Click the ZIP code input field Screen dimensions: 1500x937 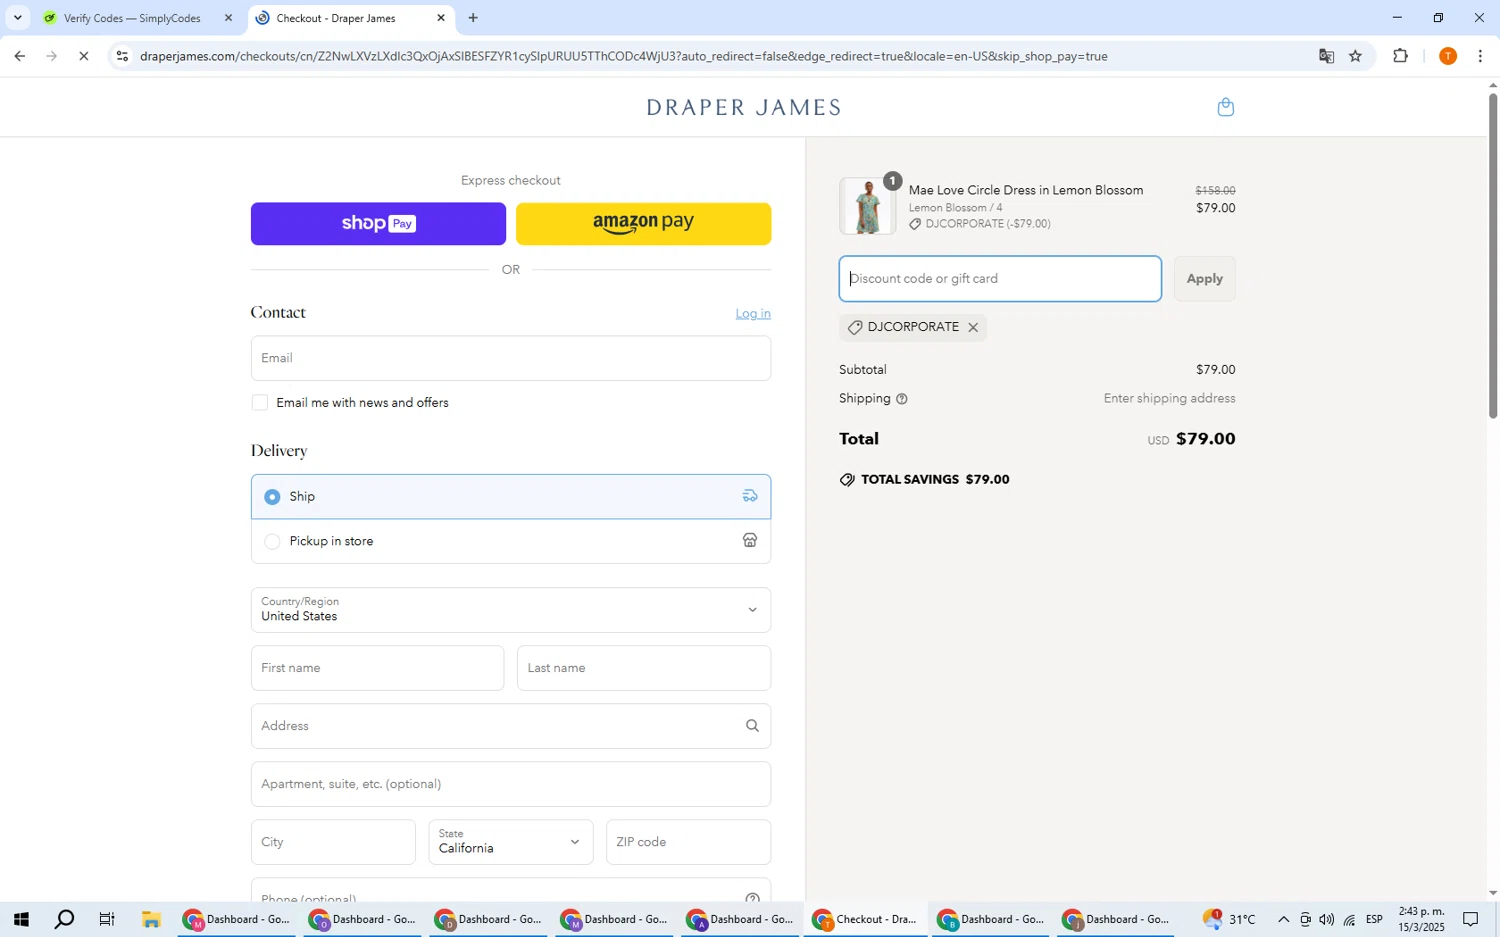tap(688, 842)
